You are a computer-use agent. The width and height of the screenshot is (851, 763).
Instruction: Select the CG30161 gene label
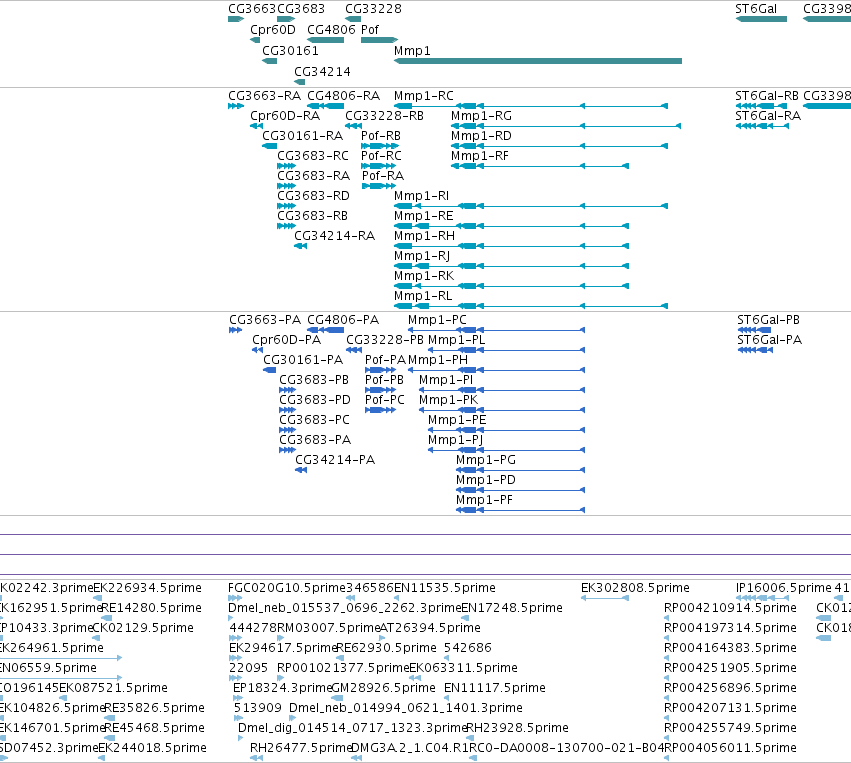[x=290, y=50]
